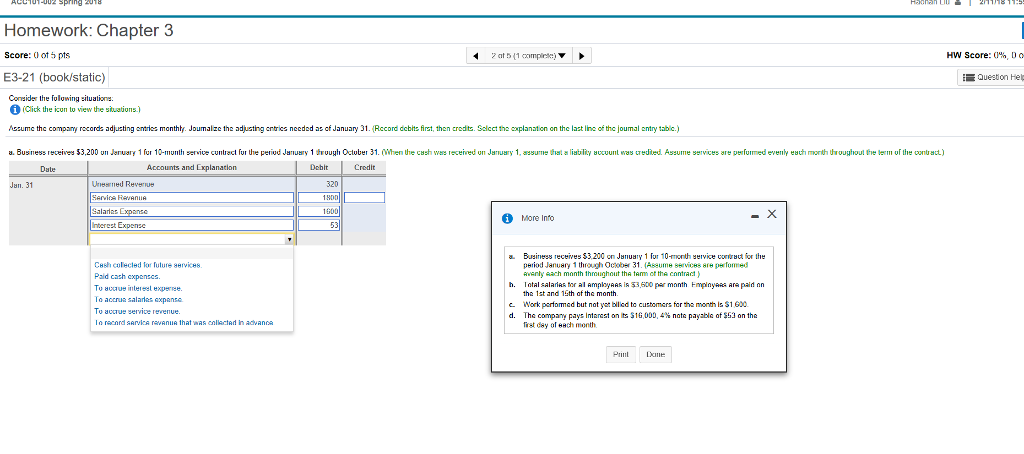The height and width of the screenshot is (454, 1024).
Task: Toggle the explanation dropdown arrow
Action: pos(289,239)
